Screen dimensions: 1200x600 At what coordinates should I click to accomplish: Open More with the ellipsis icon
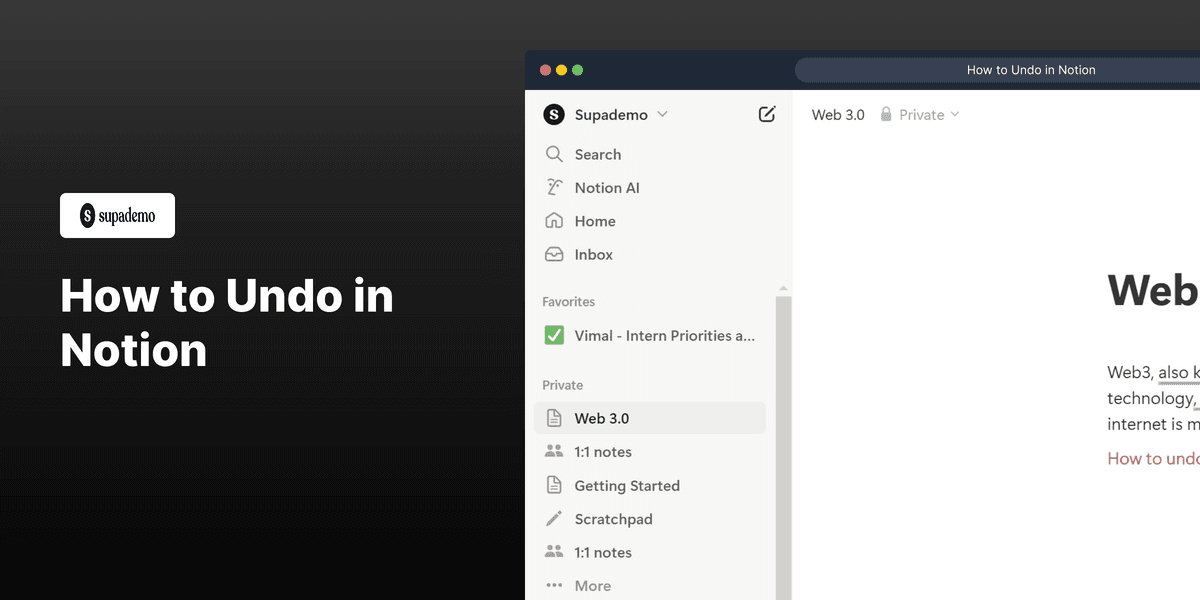click(554, 585)
